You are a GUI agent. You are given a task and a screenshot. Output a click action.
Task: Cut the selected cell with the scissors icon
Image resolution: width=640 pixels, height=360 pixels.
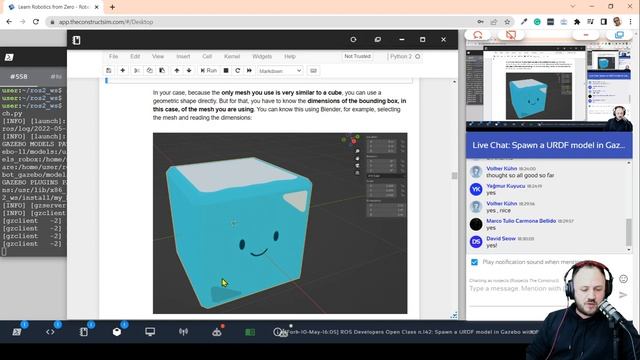pos(137,71)
